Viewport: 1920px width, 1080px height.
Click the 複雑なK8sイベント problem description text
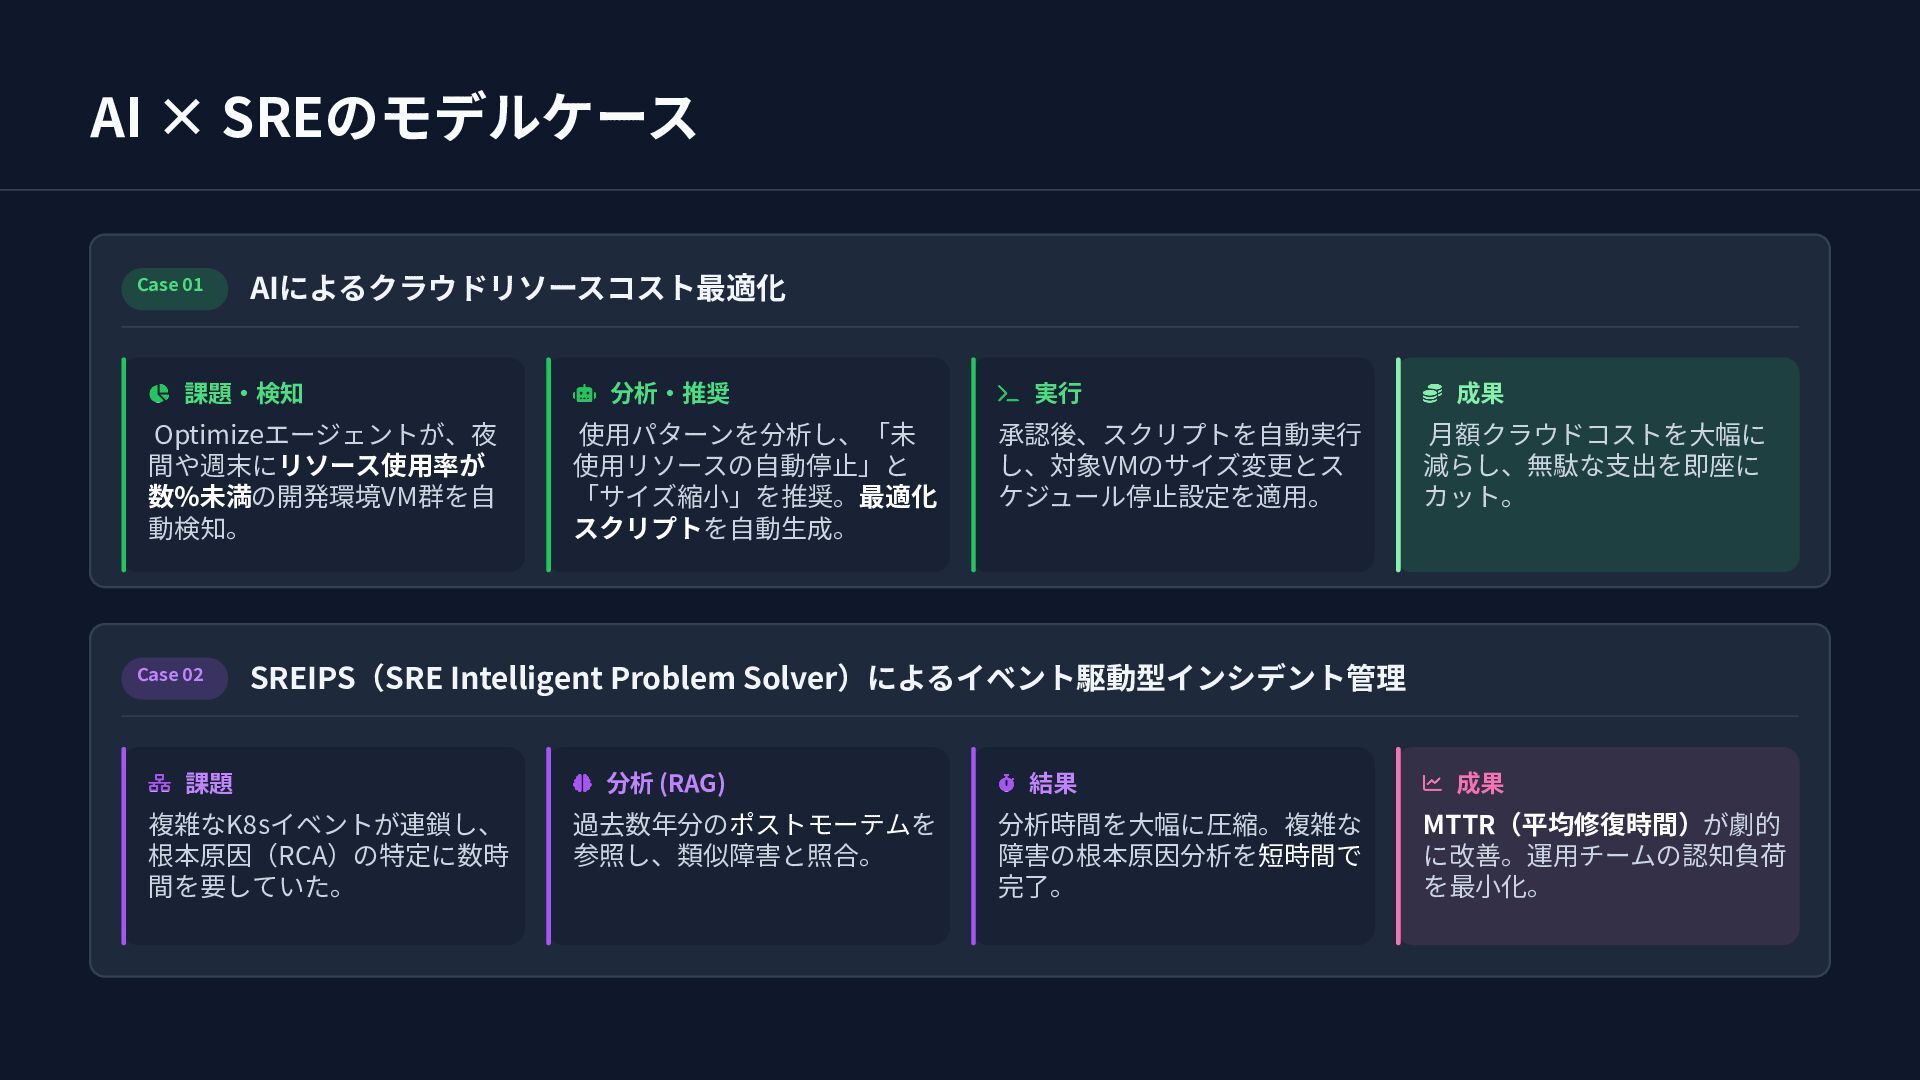point(328,856)
